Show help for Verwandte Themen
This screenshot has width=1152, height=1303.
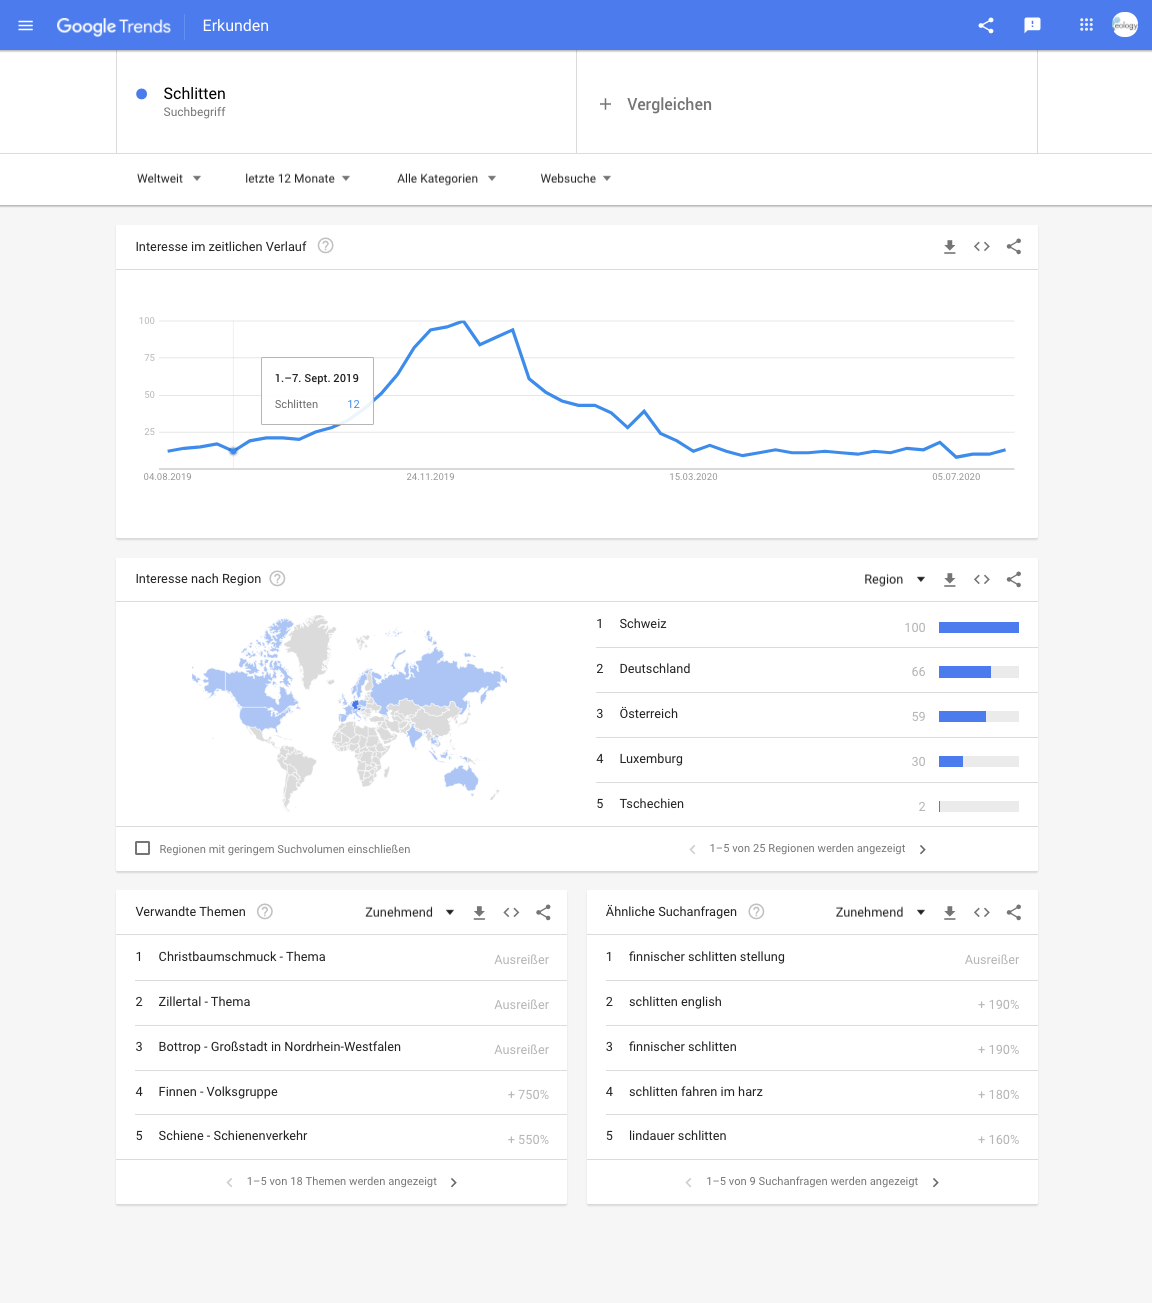pyautogui.click(x=265, y=912)
